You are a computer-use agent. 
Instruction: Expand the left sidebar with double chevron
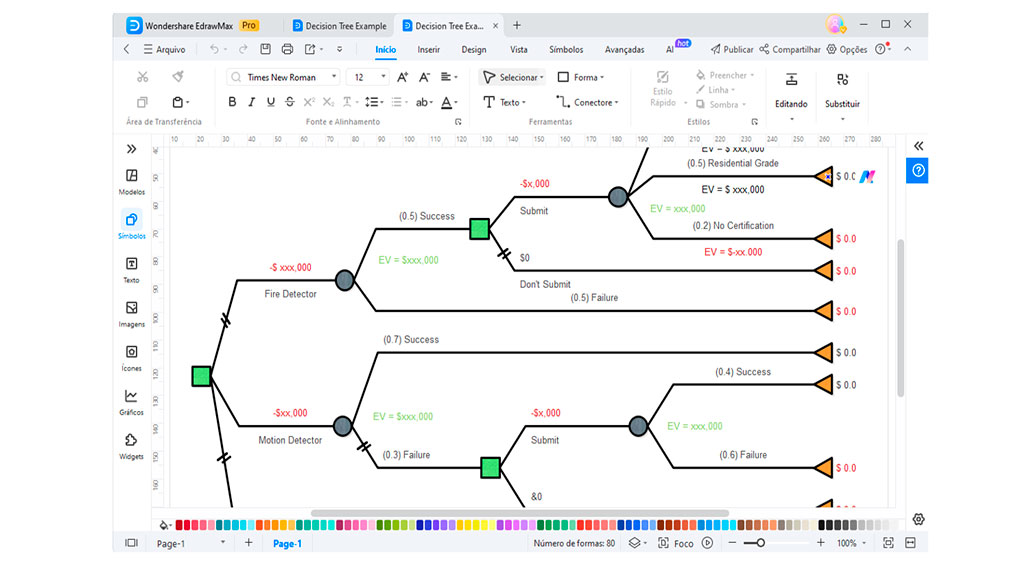[131, 149]
